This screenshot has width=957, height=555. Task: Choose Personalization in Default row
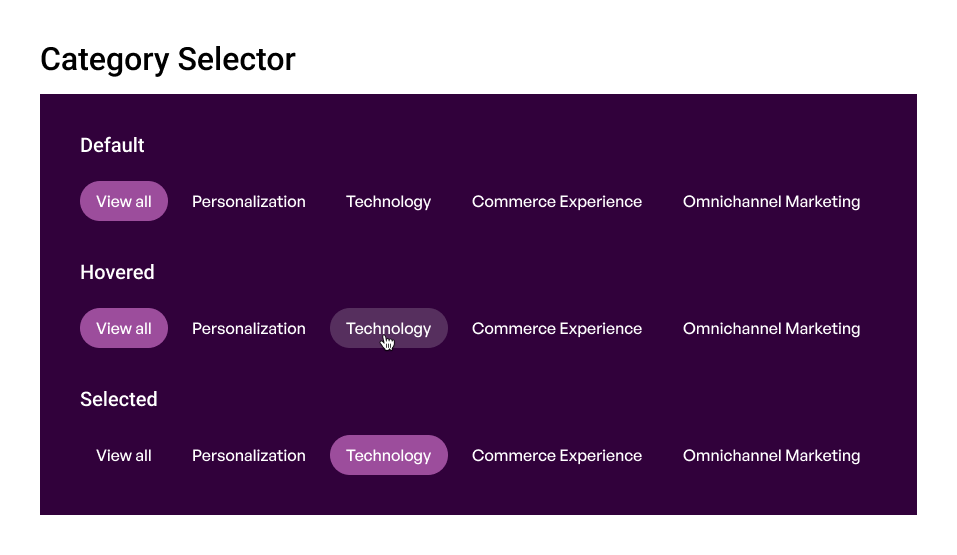tap(248, 201)
